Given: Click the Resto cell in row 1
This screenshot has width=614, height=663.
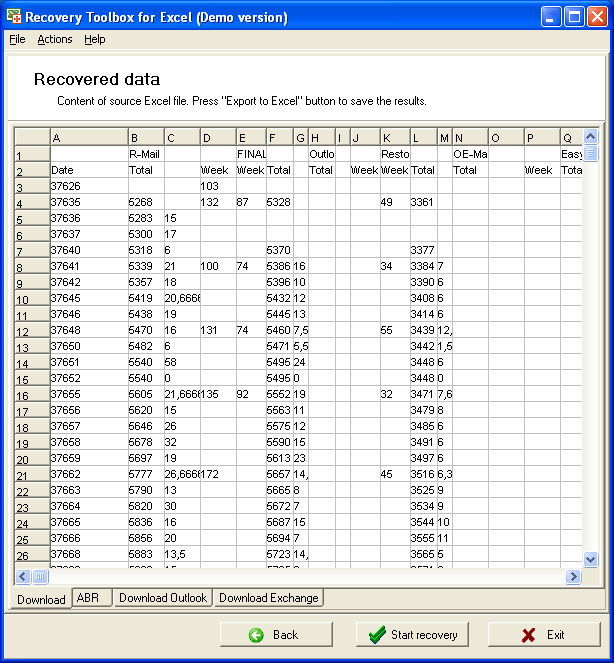Looking at the screenshot, I should click(395, 154).
